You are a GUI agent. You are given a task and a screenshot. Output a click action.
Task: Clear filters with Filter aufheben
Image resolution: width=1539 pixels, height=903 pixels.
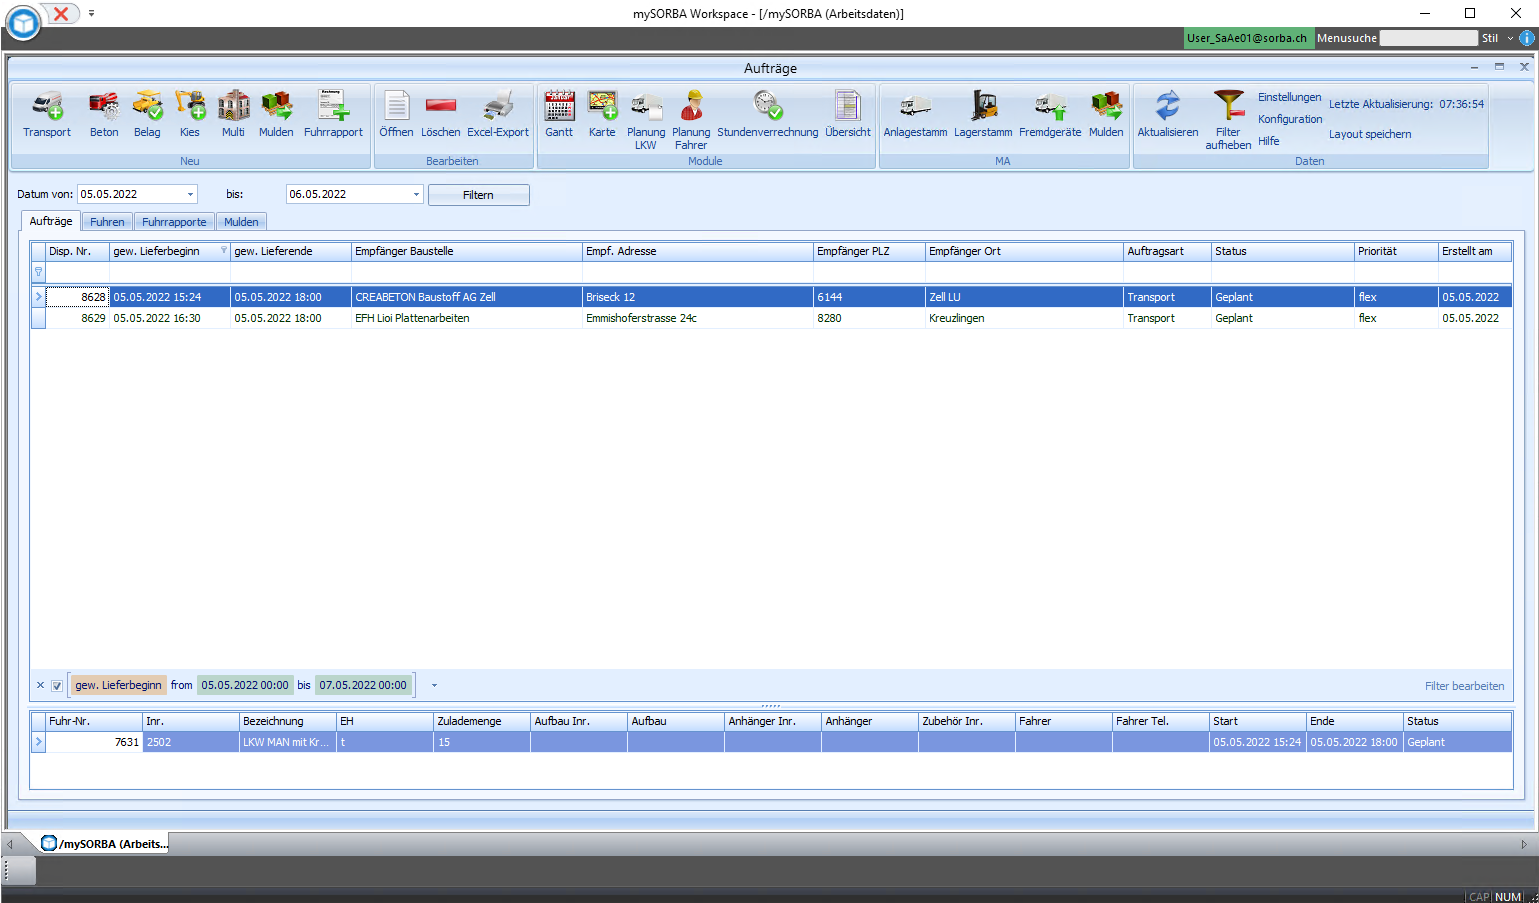1228,120
